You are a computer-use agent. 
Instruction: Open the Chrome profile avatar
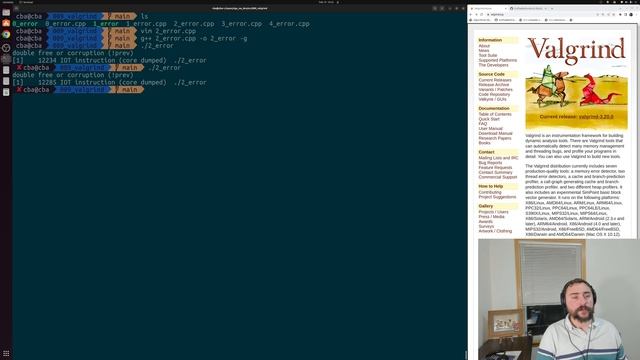(x=631, y=14)
